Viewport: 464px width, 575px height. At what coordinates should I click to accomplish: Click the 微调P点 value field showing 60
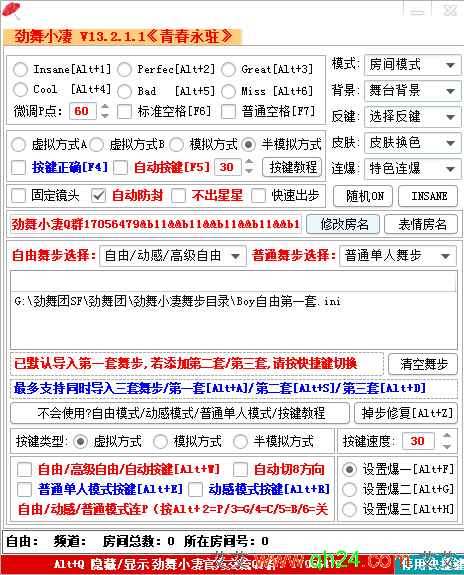tap(83, 111)
